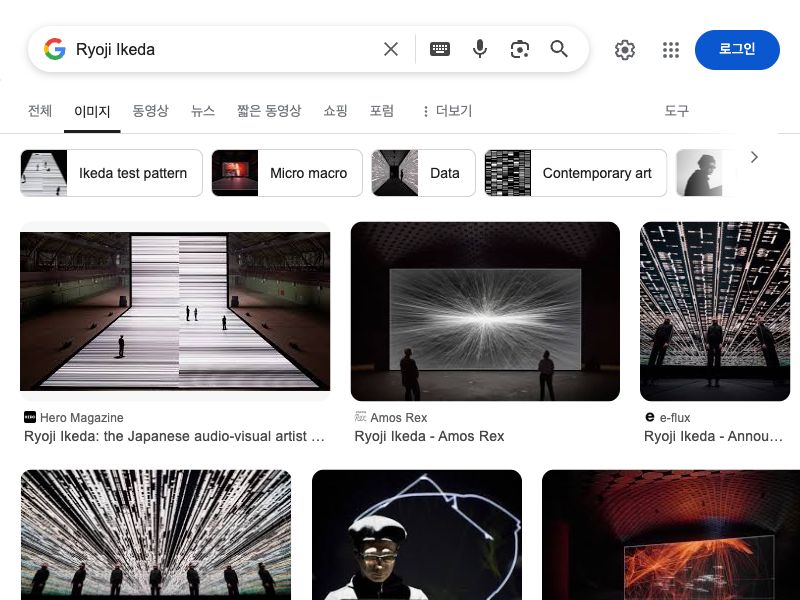Viewport: 800px width, 600px height.
Task: Open the 짧은 동영상 tab
Action: 269,111
